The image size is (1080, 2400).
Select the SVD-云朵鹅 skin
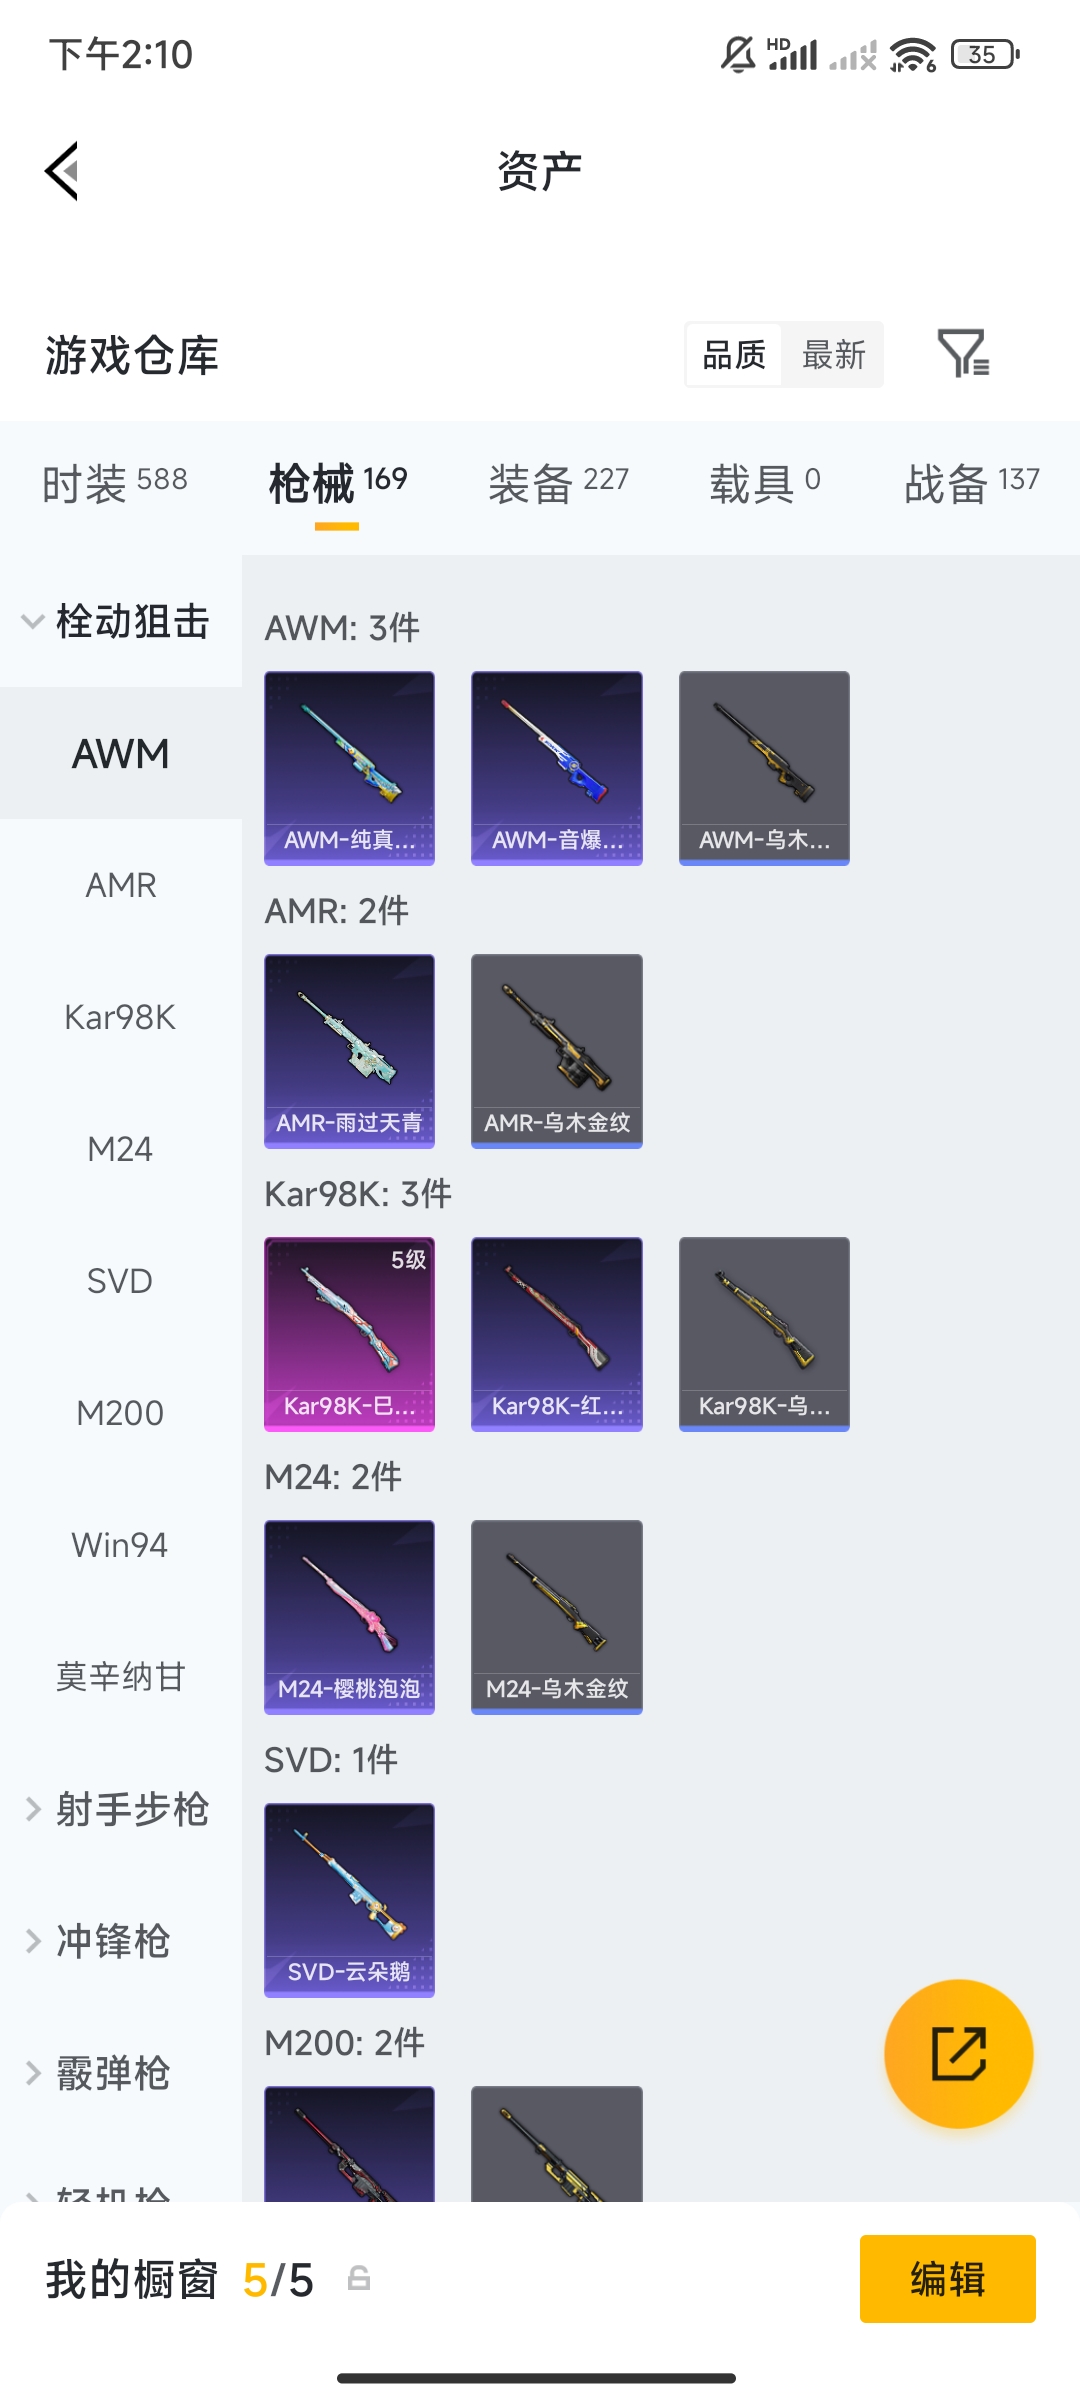pyautogui.click(x=349, y=1900)
